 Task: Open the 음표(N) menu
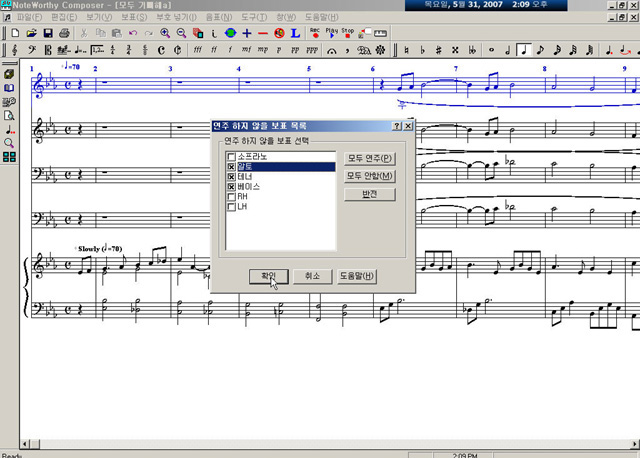coord(219,17)
